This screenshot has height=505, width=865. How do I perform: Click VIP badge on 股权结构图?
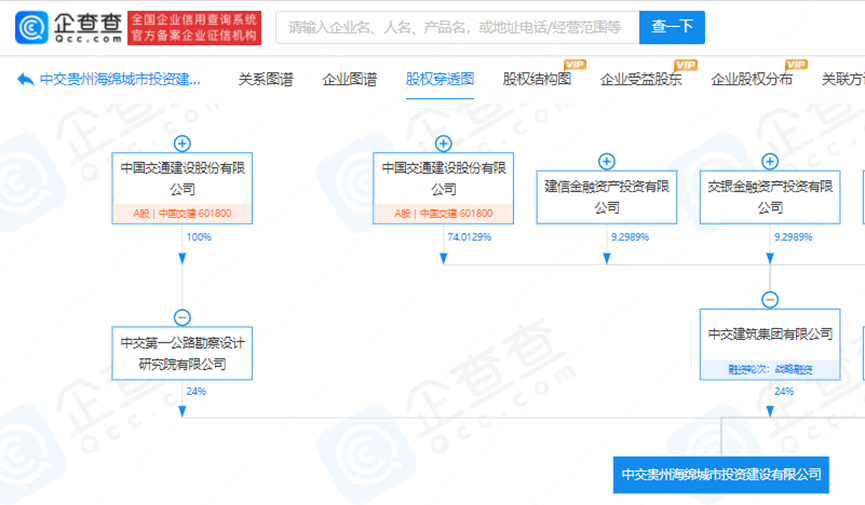(x=574, y=65)
